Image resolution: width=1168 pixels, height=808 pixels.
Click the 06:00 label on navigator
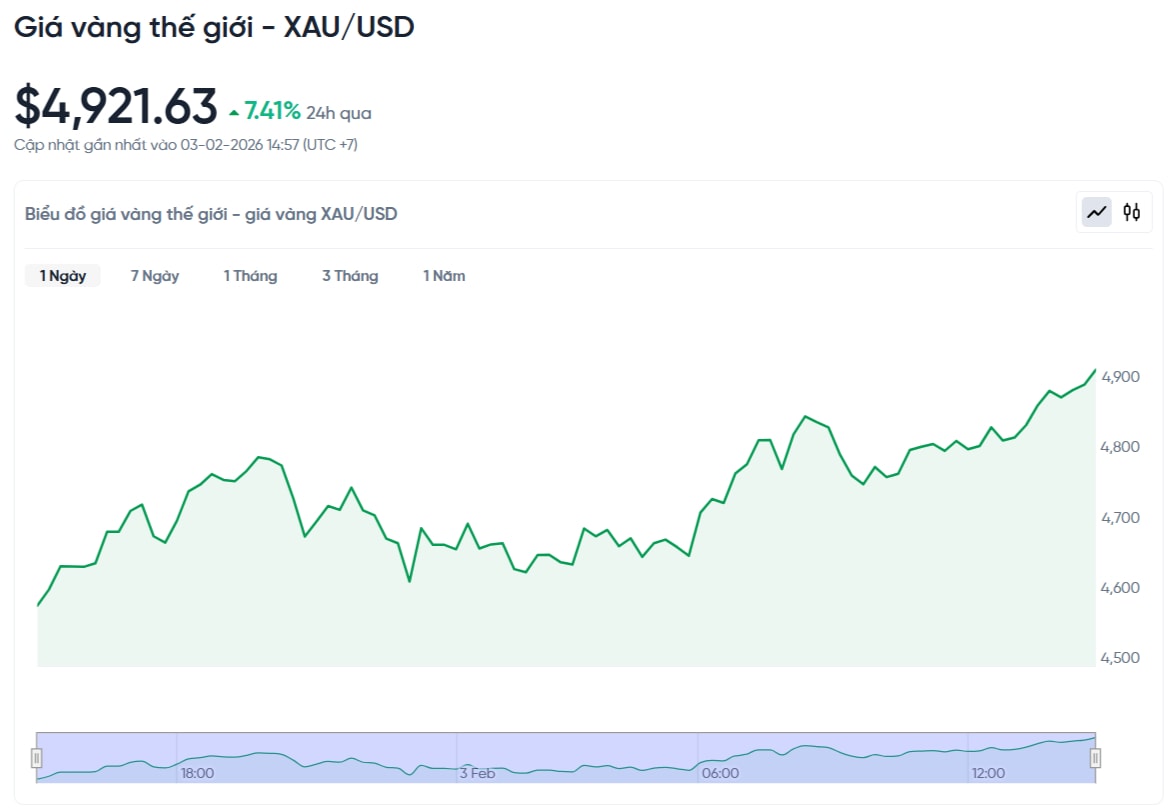pyautogui.click(x=722, y=773)
